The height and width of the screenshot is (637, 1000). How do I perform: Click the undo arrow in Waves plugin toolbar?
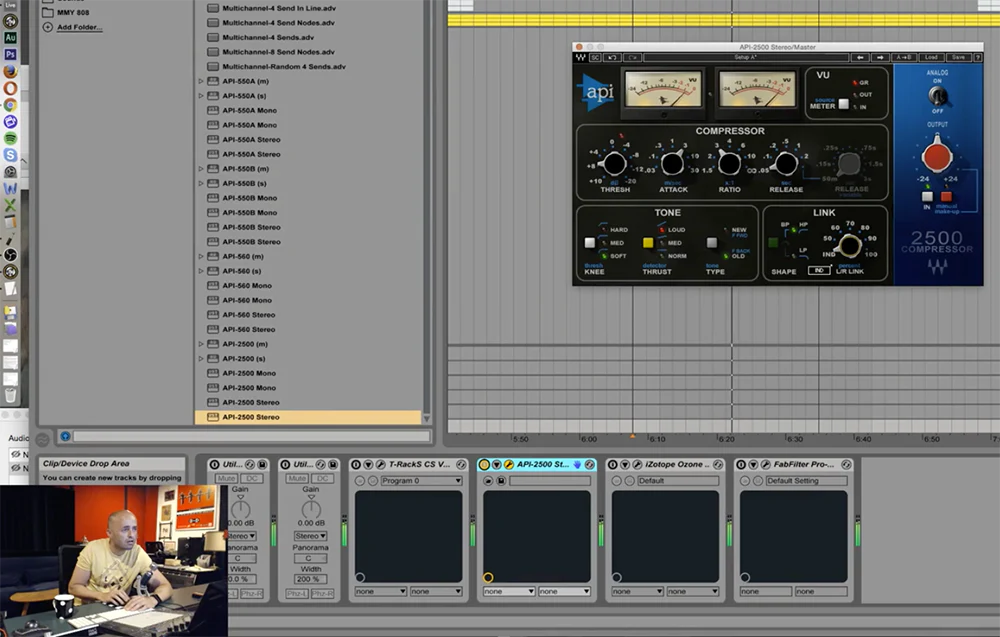(x=613, y=58)
